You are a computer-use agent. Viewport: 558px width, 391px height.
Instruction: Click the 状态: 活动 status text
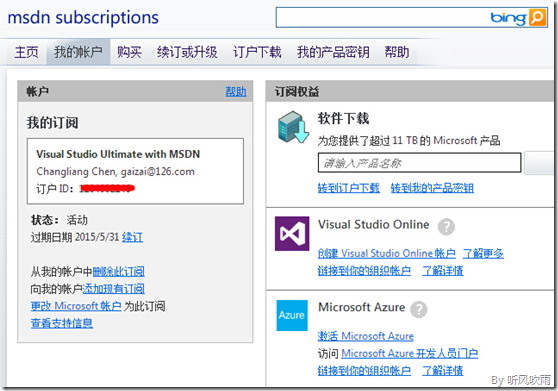tap(59, 220)
